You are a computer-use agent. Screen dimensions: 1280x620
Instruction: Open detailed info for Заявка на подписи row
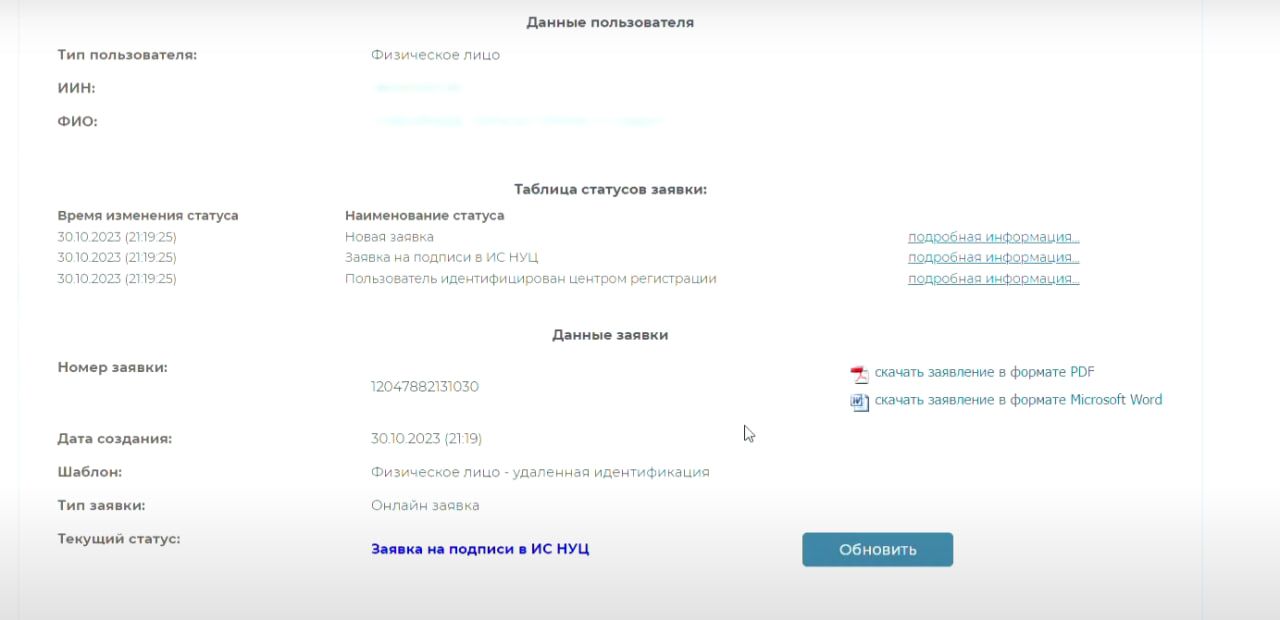(x=993, y=257)
